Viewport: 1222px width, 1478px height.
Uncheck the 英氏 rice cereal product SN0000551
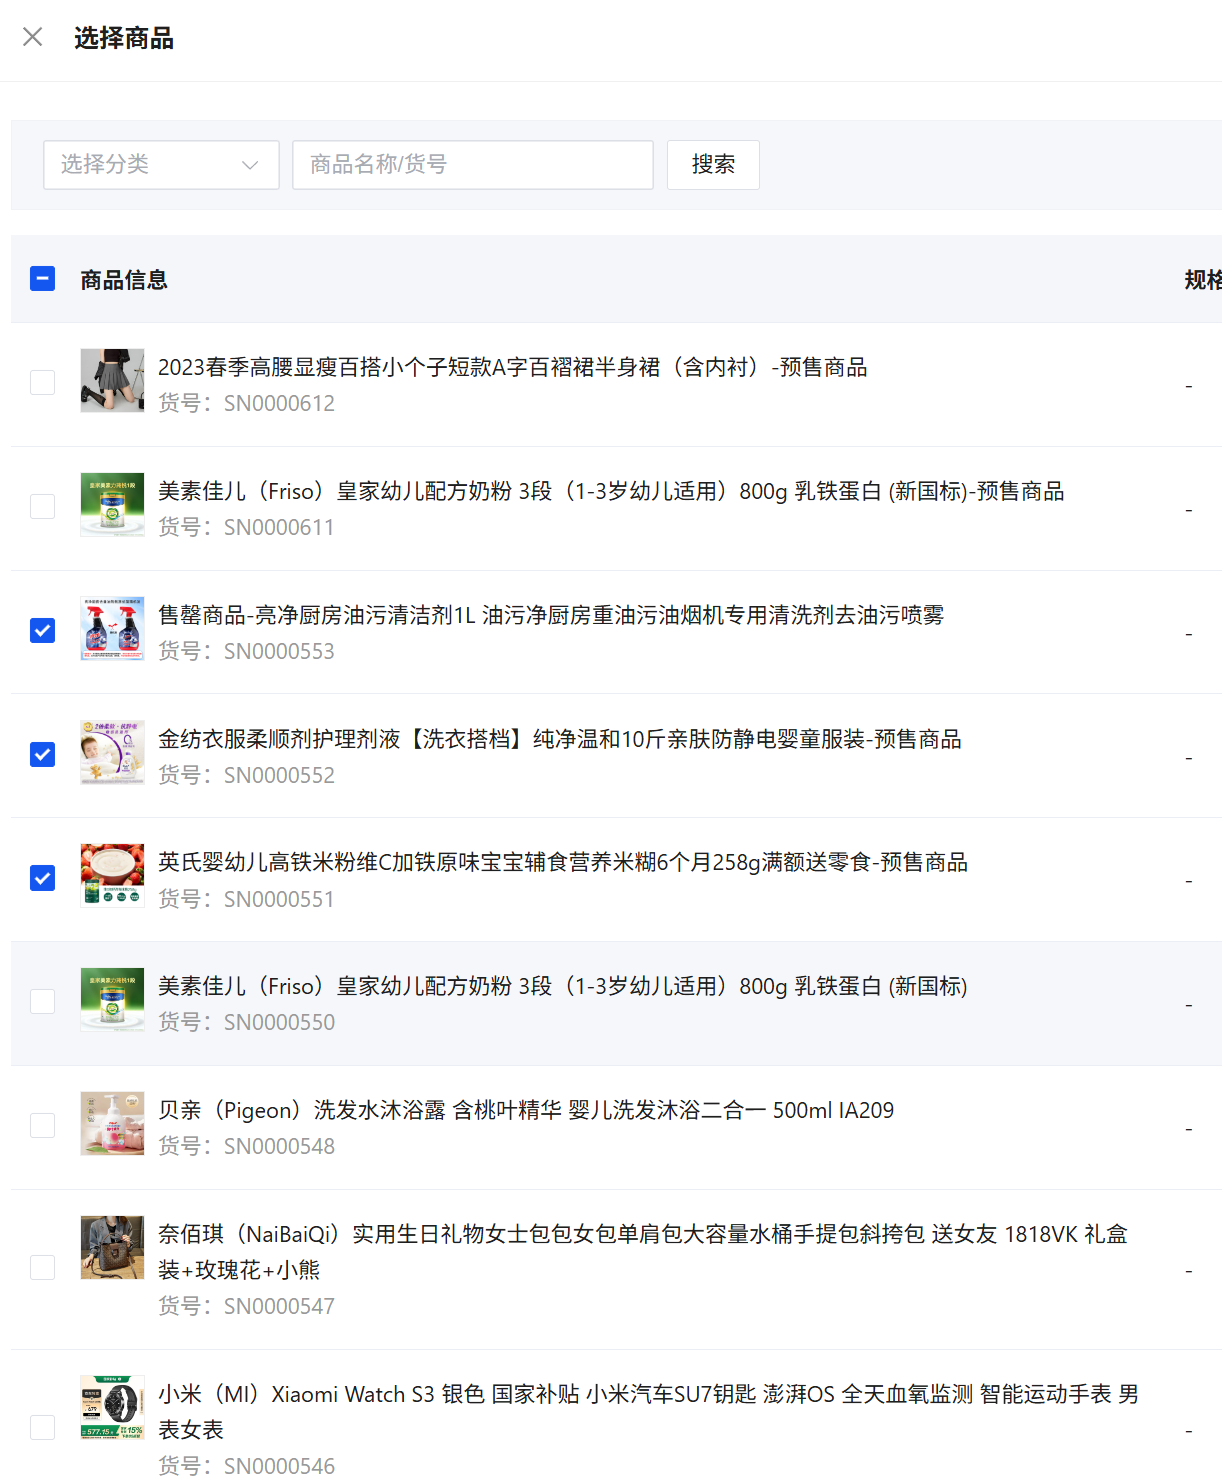tap(43, 879)
